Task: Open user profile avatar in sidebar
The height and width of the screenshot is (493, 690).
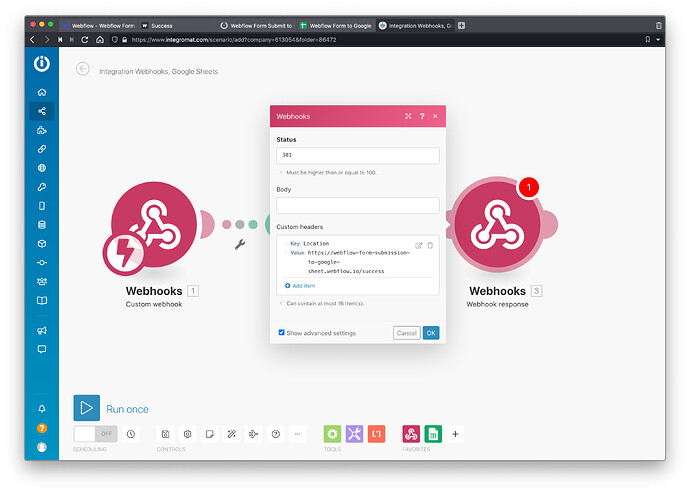Action: [42, 447]
